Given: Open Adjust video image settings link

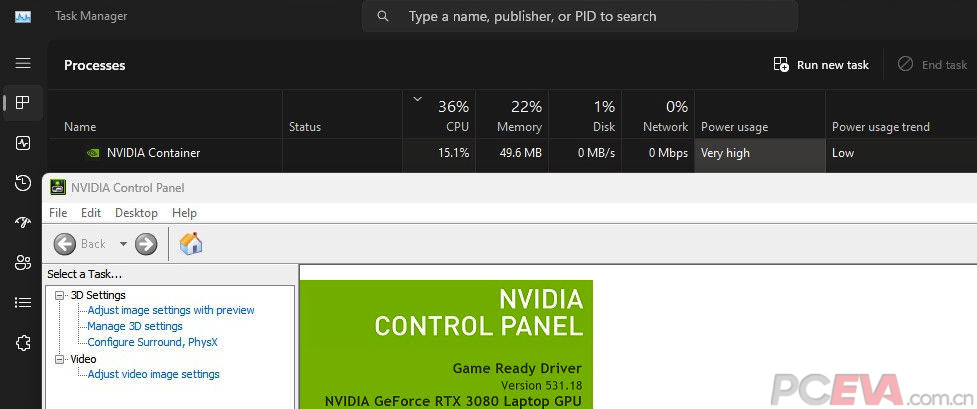Looking at the screenshot, I should tap(153, 374).
